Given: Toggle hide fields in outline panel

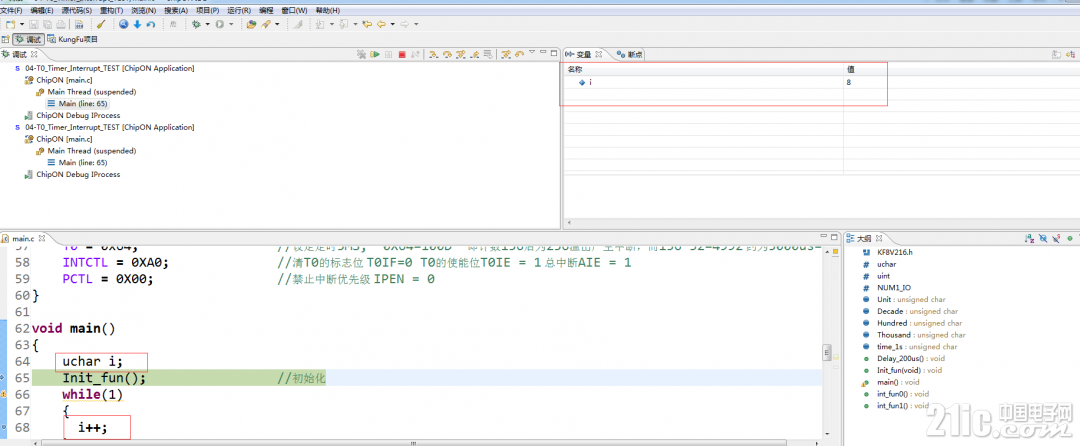Looking at the screenshot, I should [1043, 238].
